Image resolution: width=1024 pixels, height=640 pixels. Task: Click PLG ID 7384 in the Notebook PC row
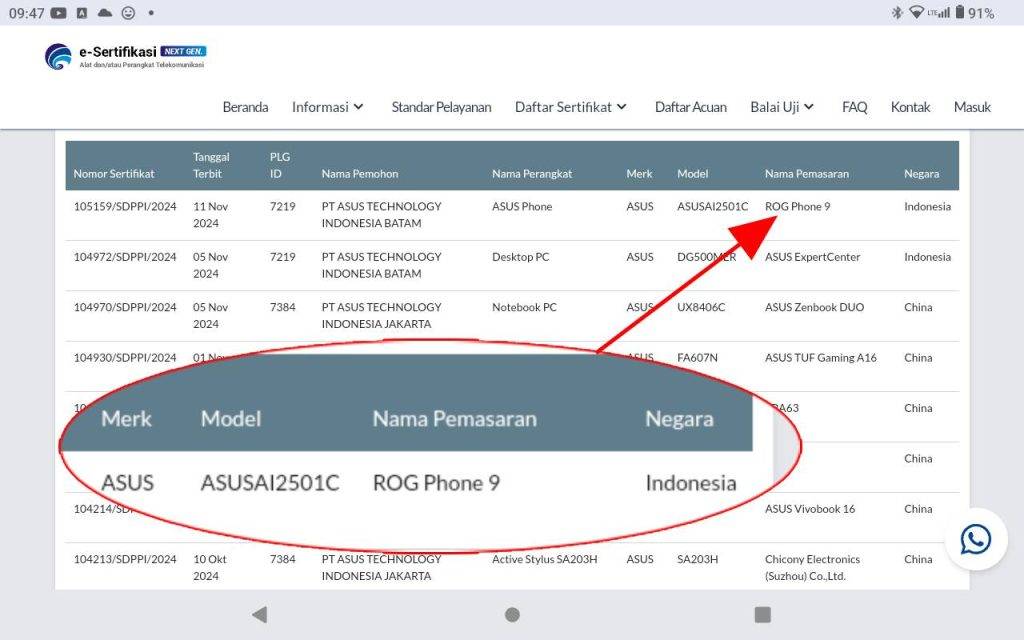click(x=283, y=307)
